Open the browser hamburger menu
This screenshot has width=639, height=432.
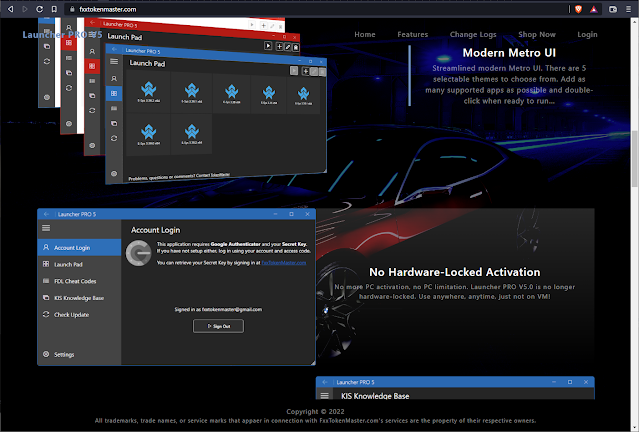tap(628, 9)
